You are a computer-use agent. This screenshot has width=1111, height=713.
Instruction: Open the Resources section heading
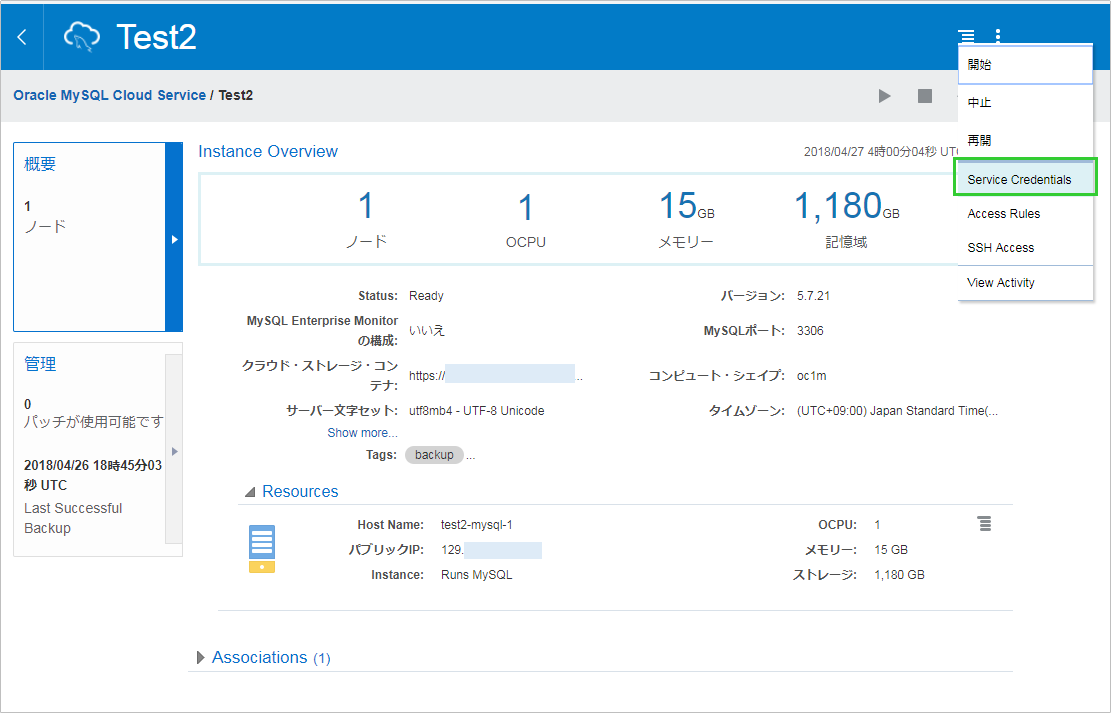(300, 491)
